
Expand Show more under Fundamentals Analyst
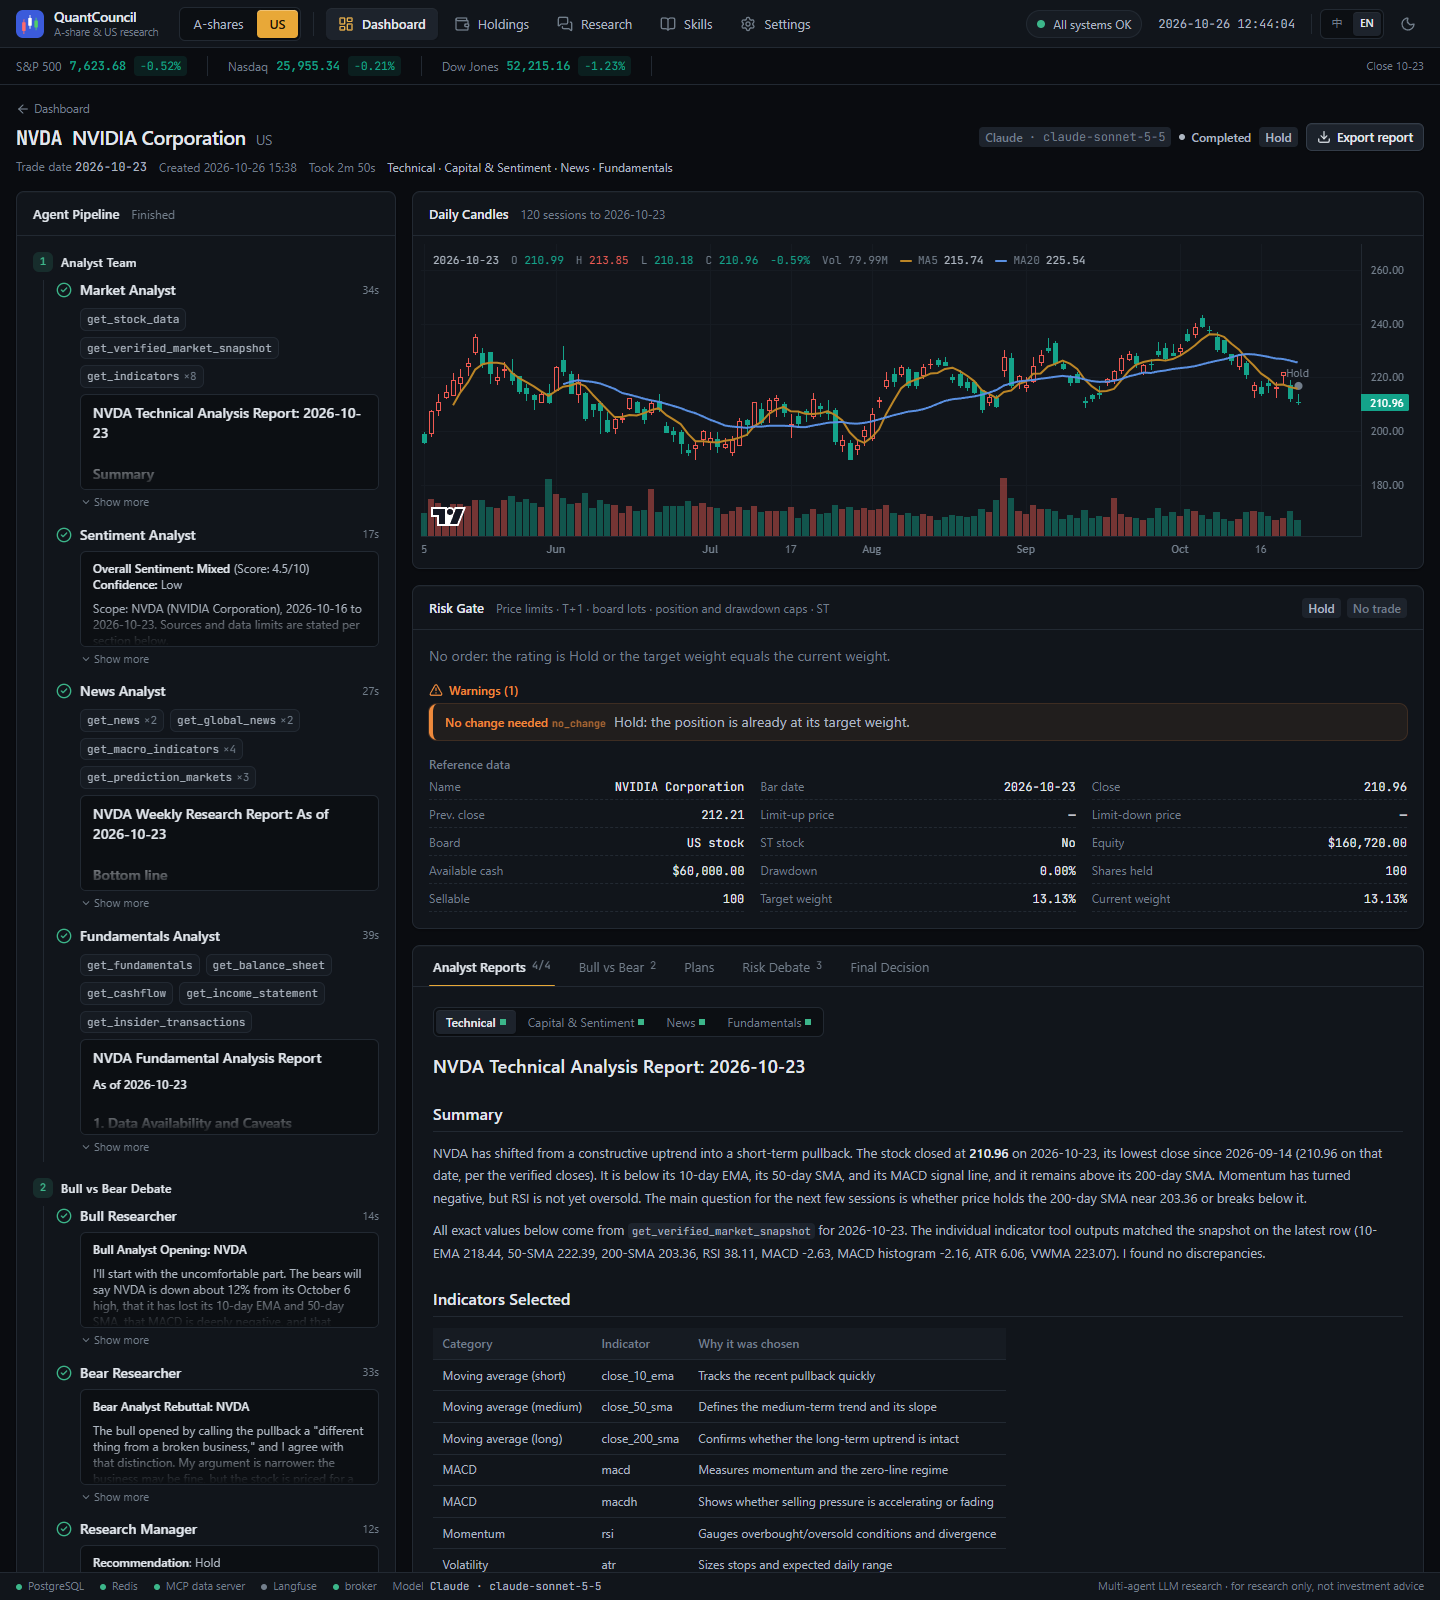(116, 1147)
